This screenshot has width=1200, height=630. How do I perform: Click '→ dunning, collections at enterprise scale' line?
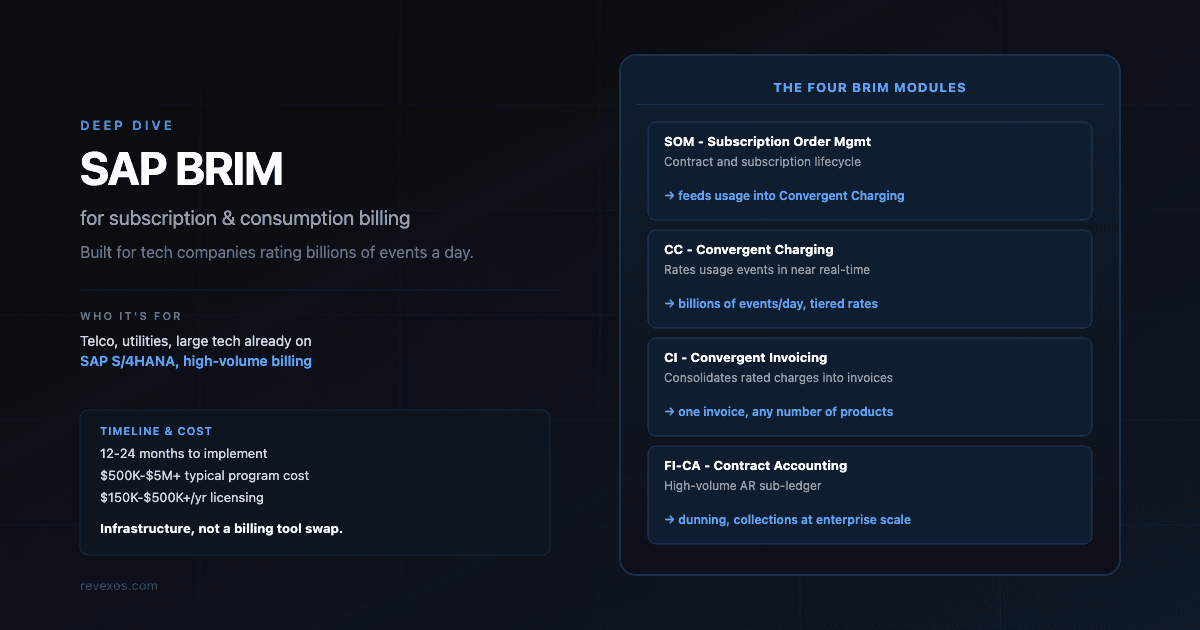pos(787,520)
